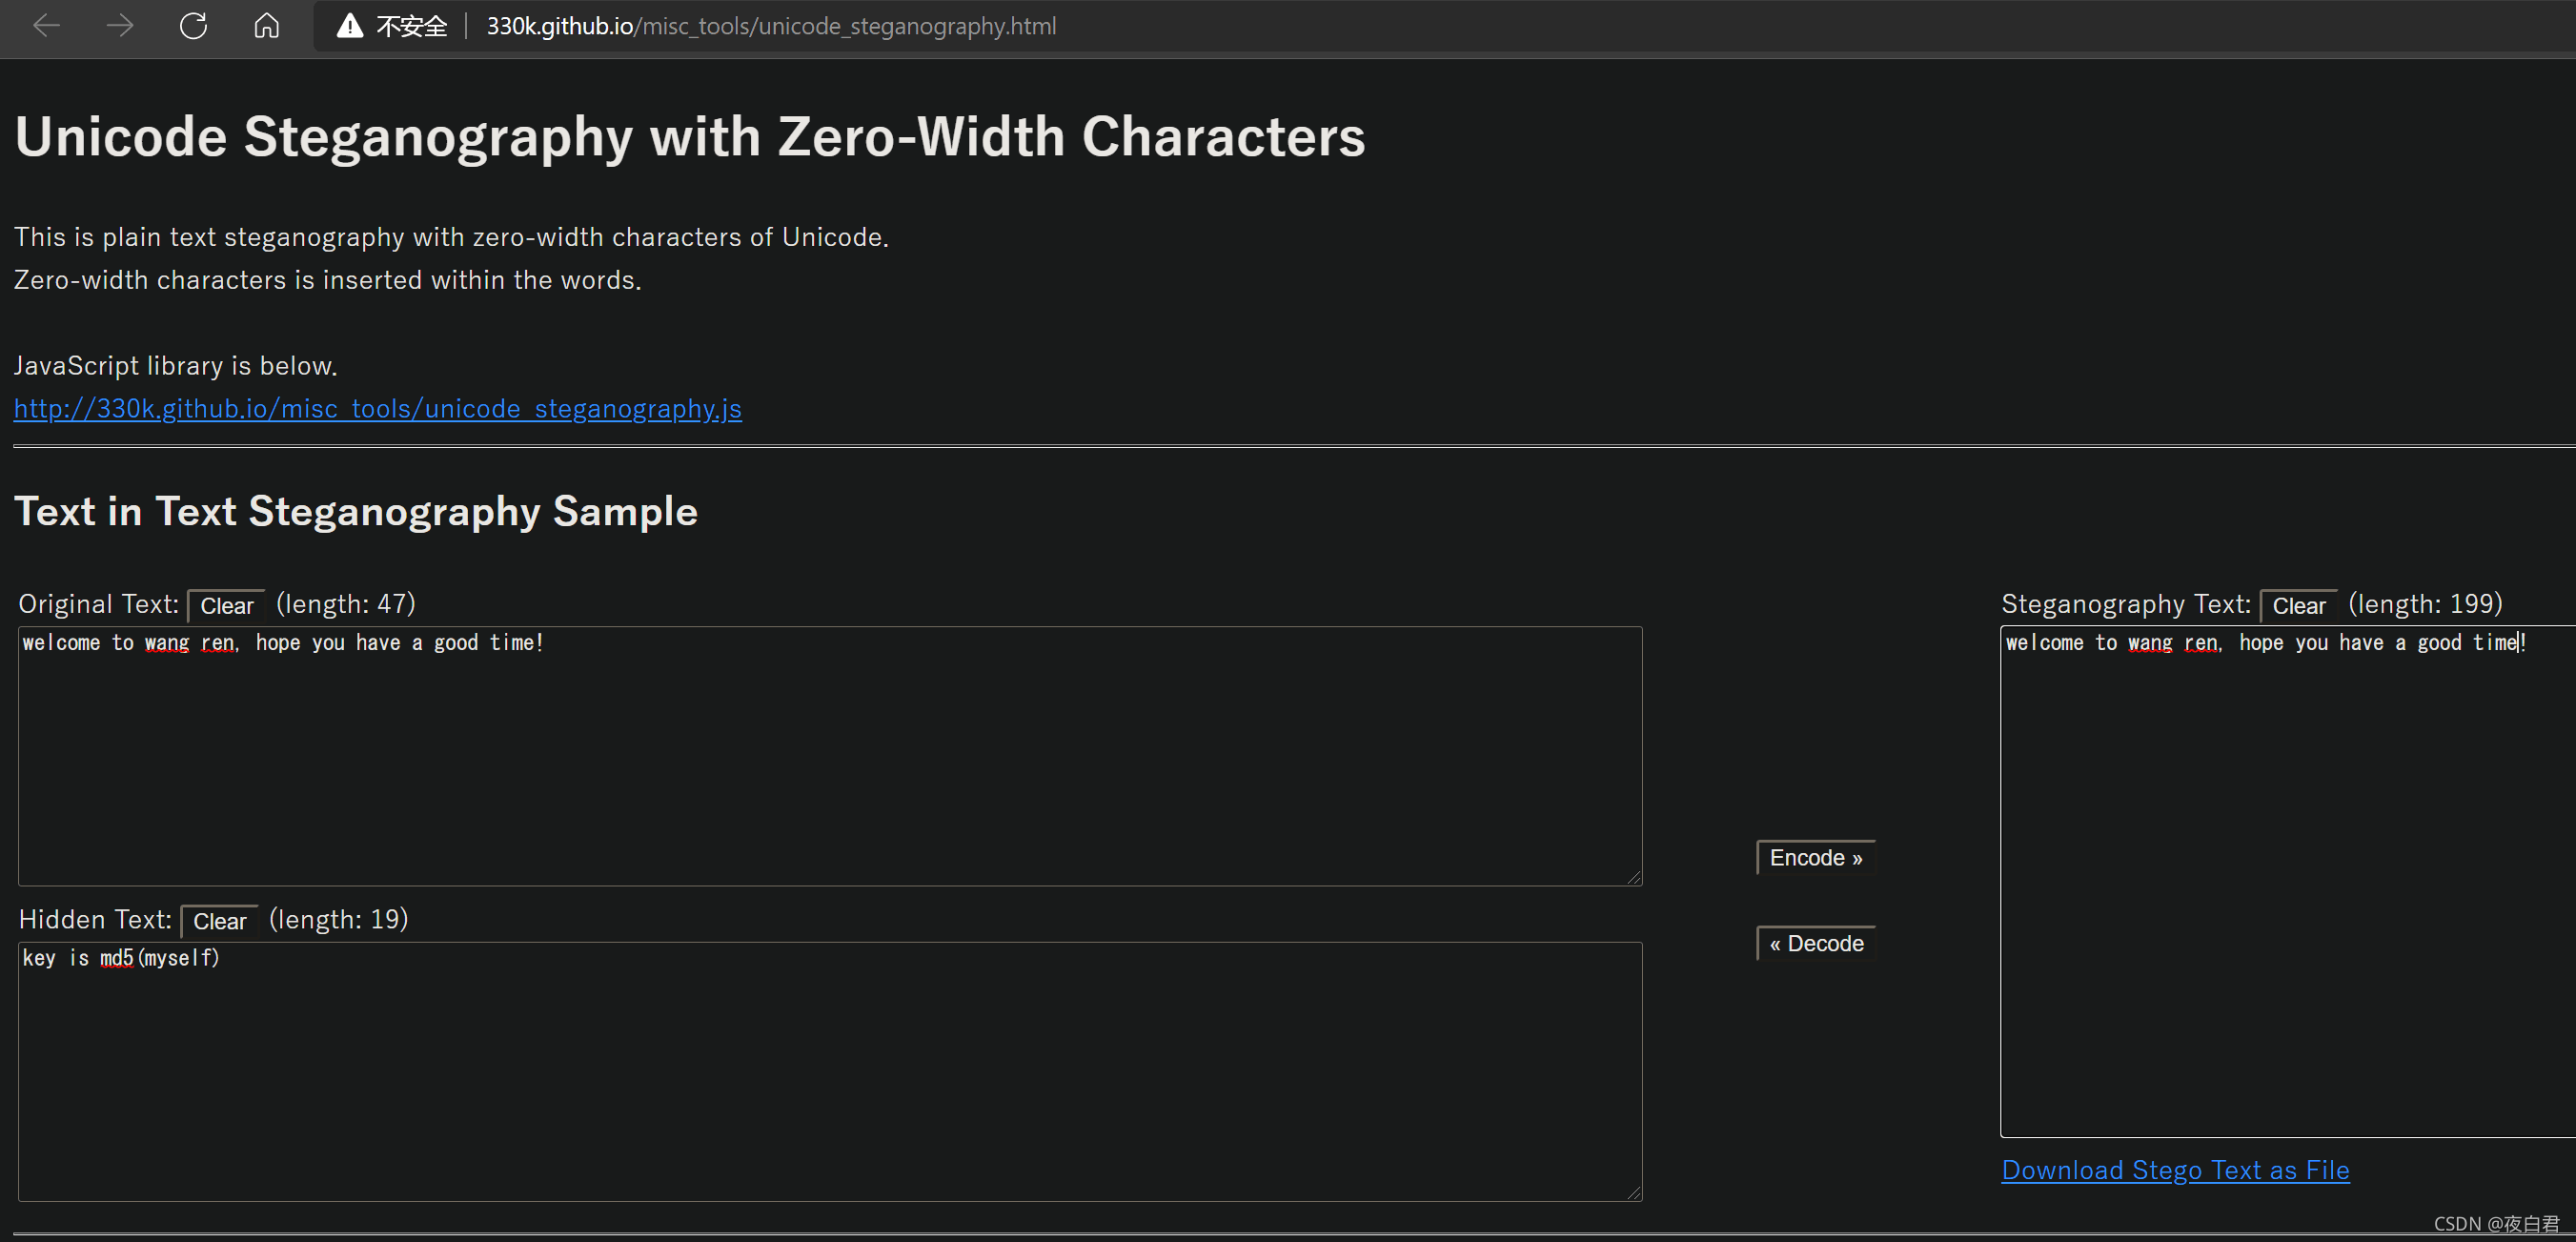2576x1242 pixels.
Task: Click the 'JavaScript library is below.' text
Action: coord(176,366)
